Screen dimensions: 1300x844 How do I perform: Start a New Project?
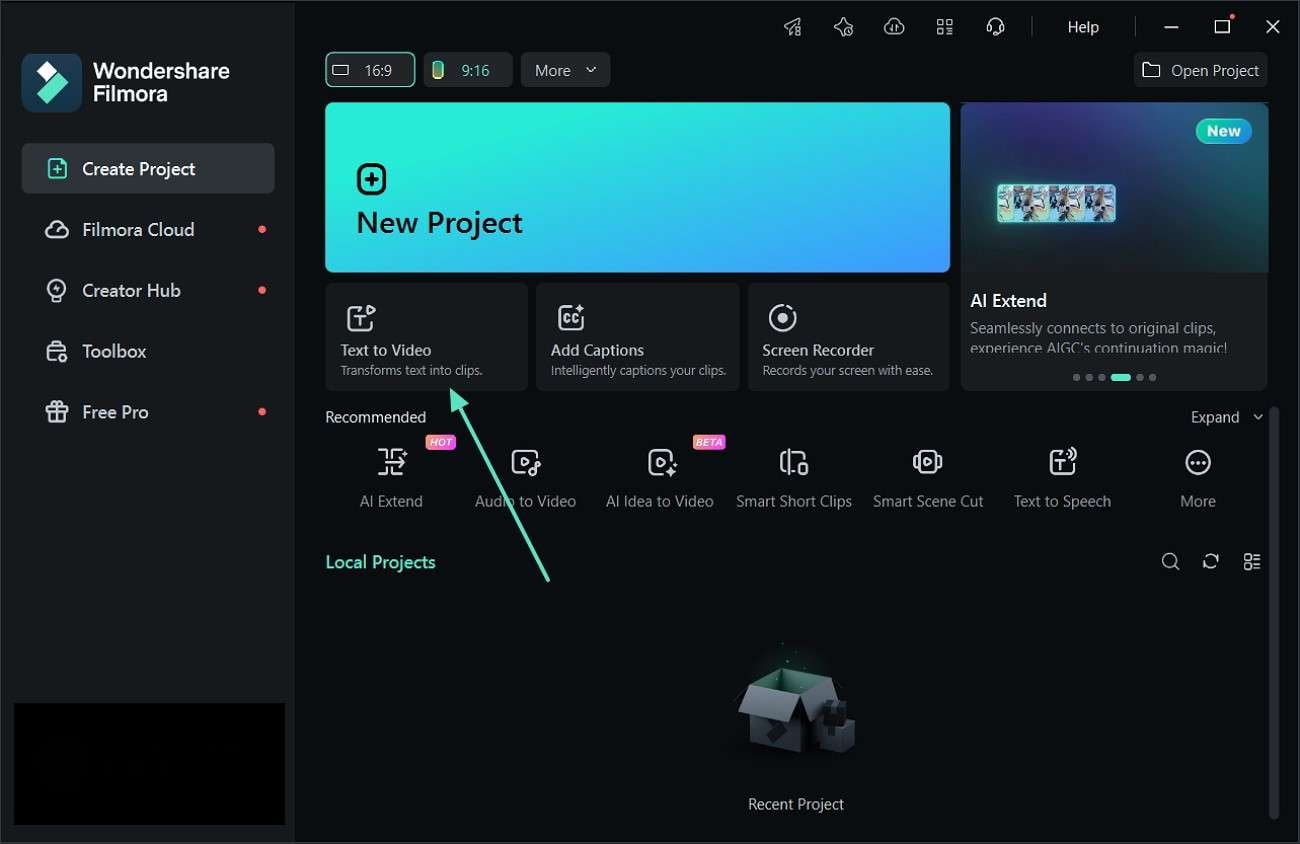coord(637,187)
